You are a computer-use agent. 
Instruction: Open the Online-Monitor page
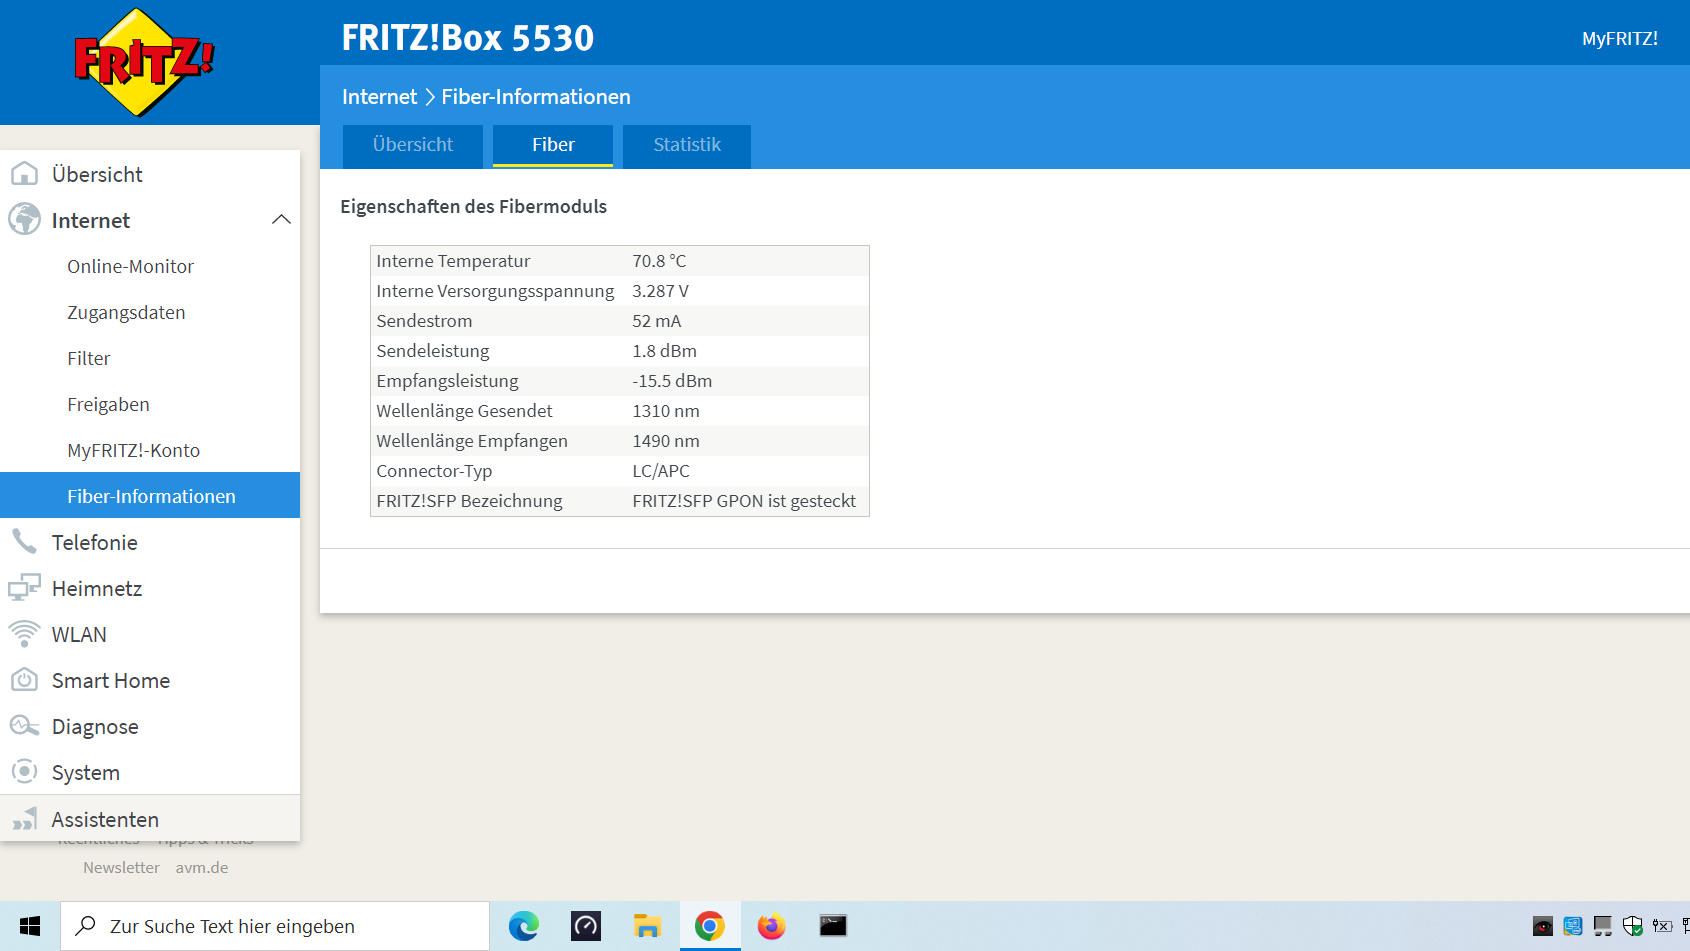(130, 266)
